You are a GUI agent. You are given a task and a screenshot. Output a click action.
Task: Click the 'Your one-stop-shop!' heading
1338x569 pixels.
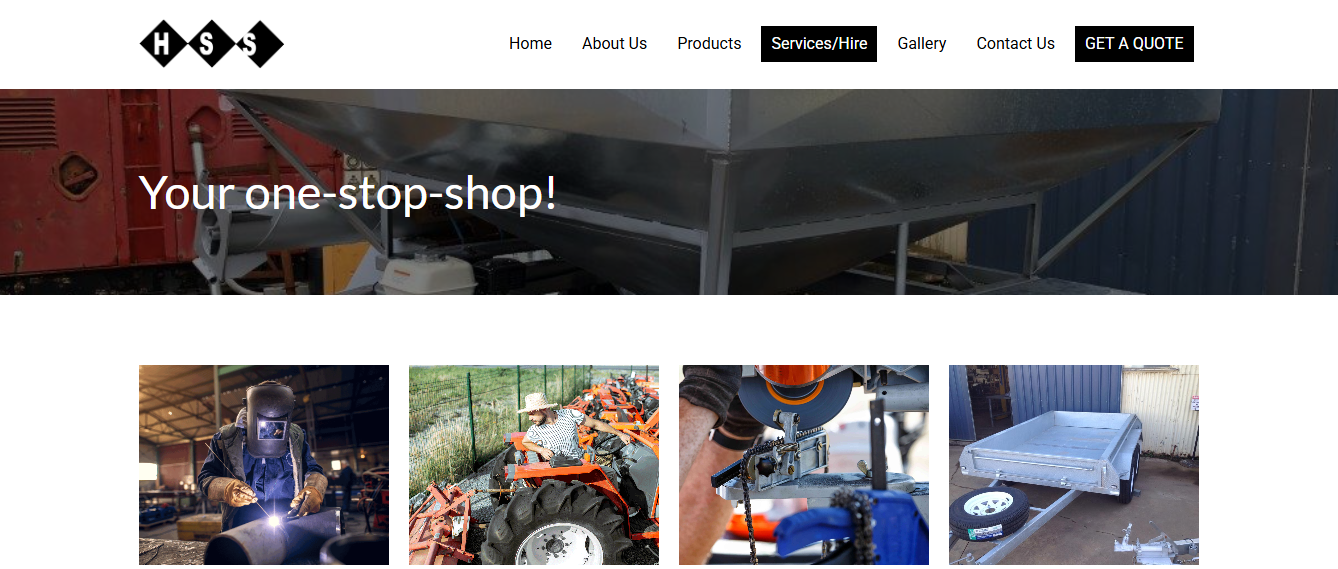[x=348, y=191]
